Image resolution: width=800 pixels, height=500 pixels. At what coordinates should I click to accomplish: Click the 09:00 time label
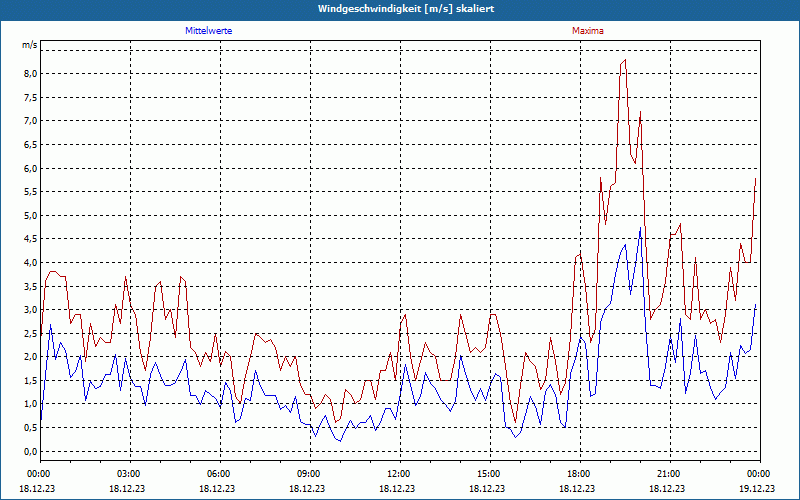tap(310, 474)
